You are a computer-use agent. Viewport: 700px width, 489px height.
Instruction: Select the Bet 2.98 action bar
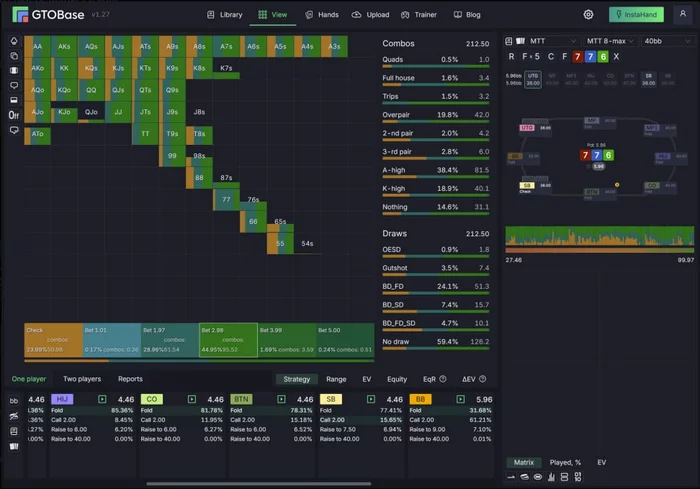(x=228, y=340)
